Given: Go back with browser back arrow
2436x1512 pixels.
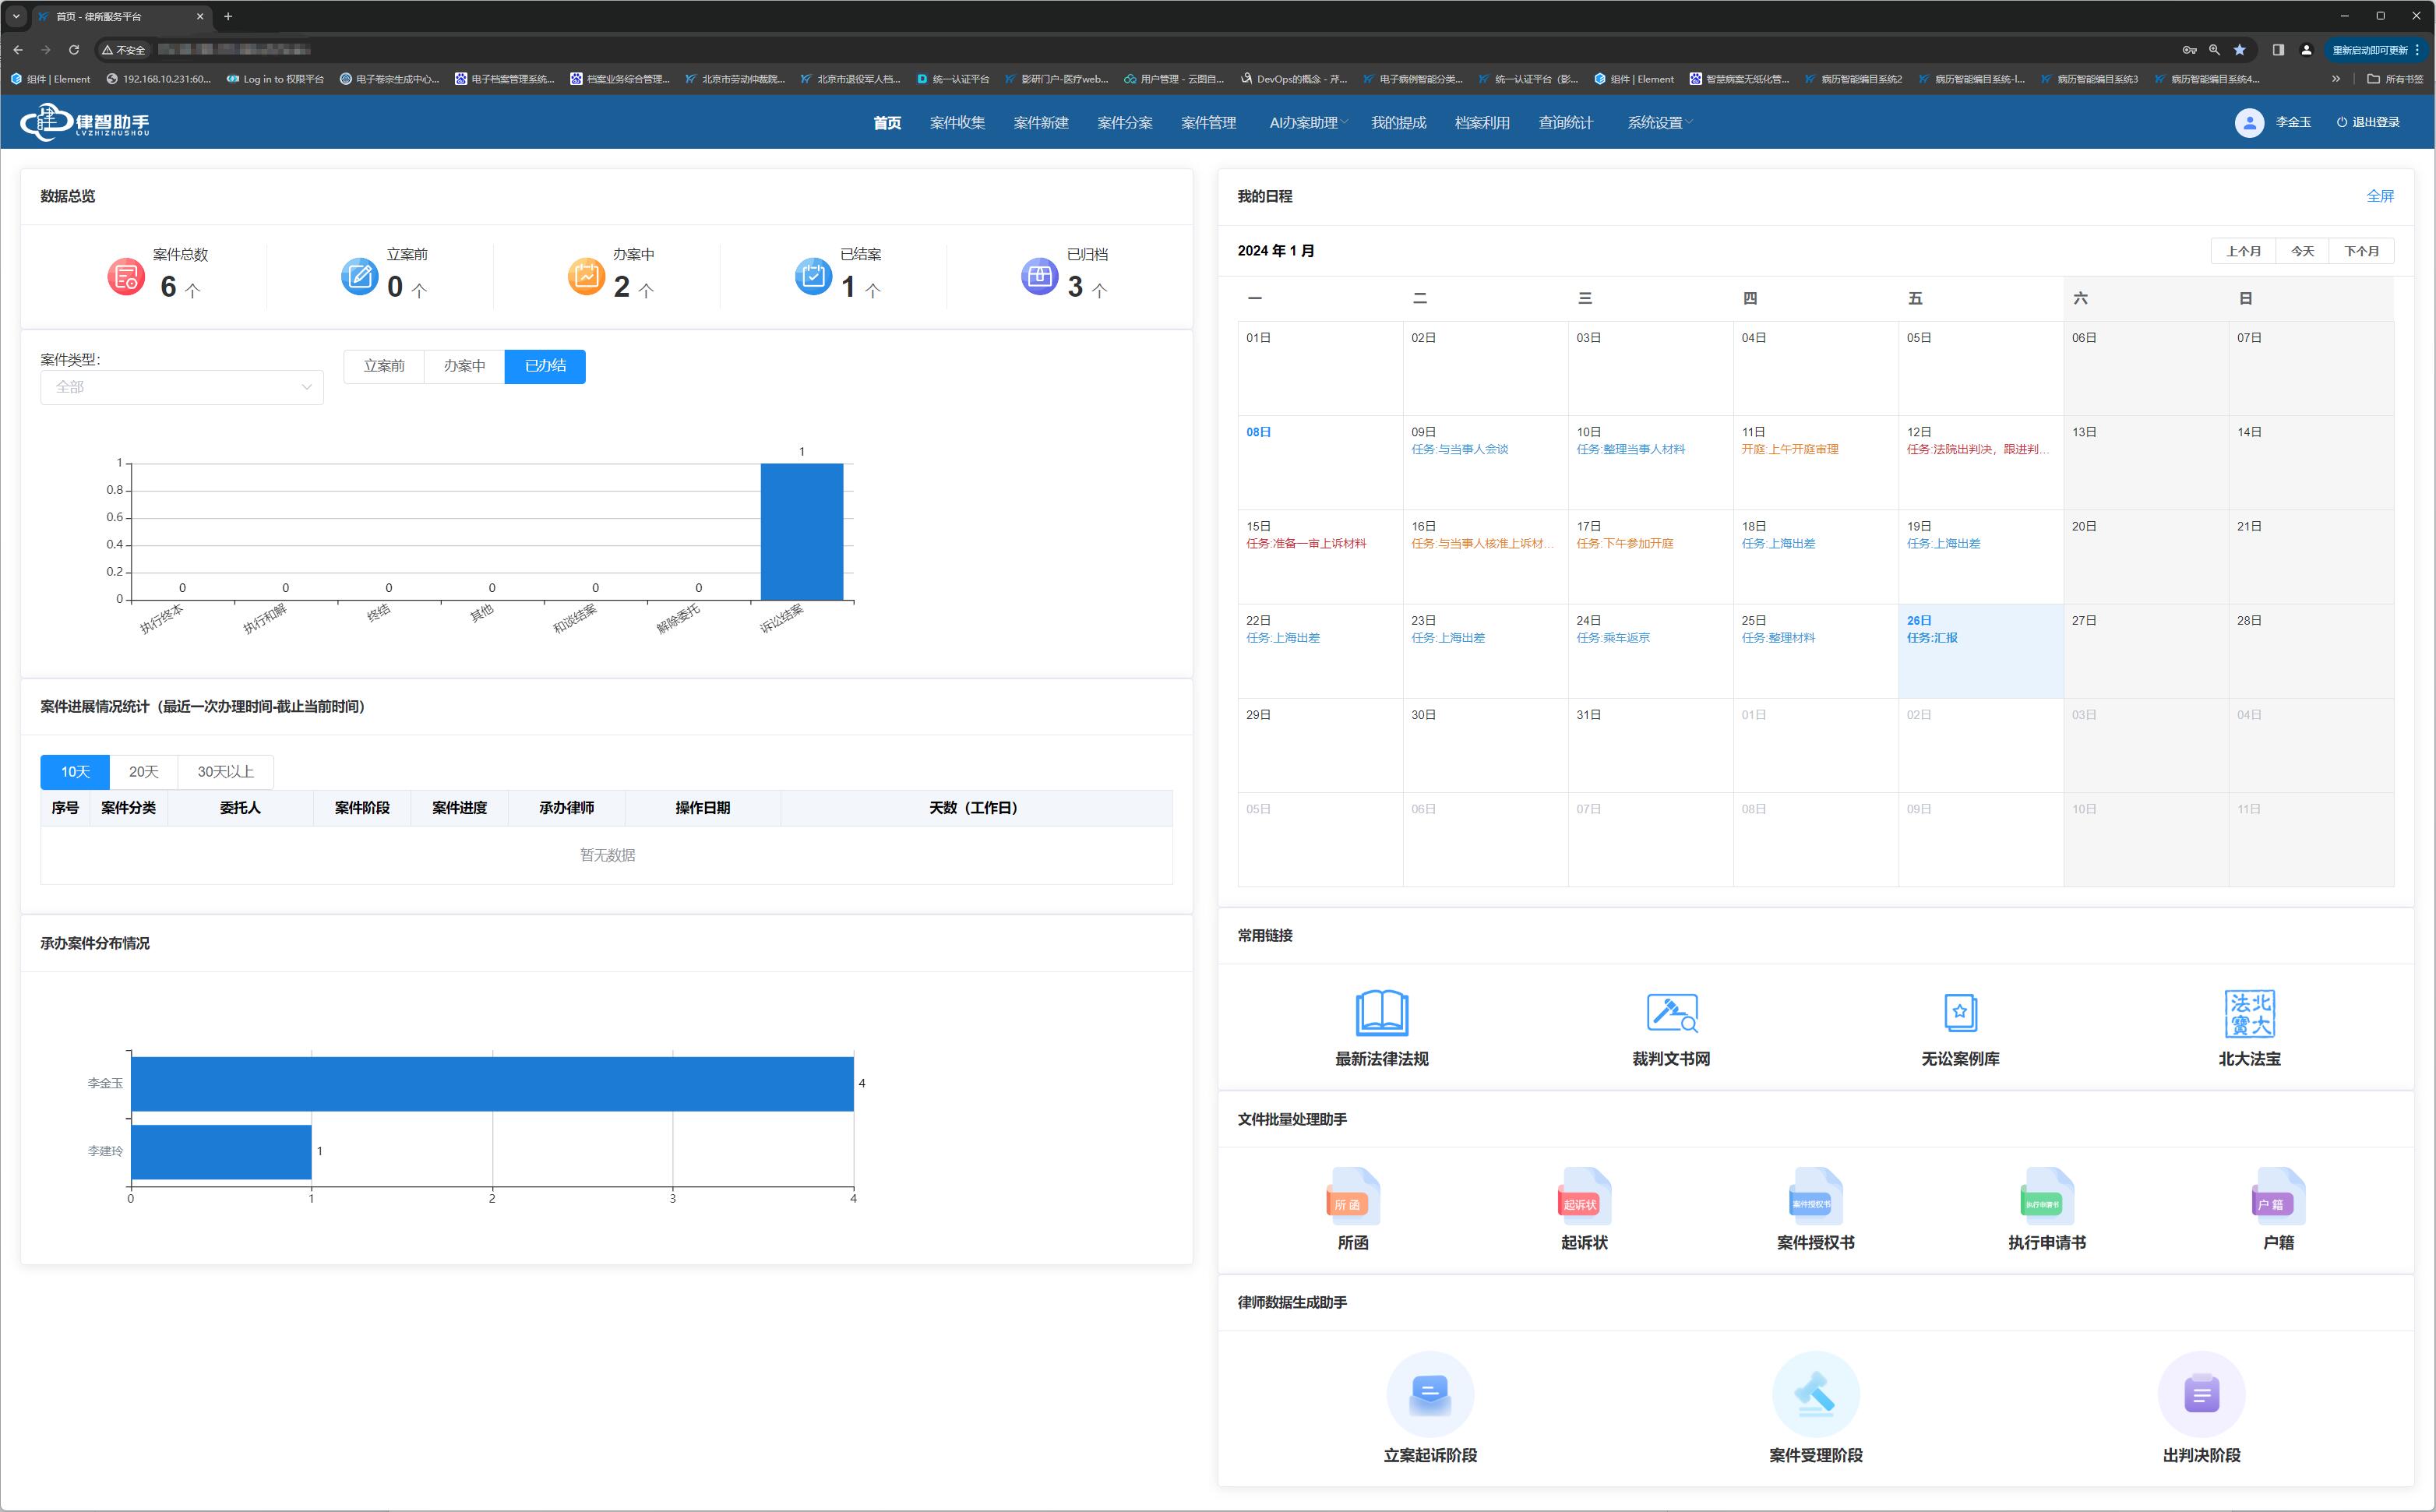Looking at the screenshot, I should 18,49.
